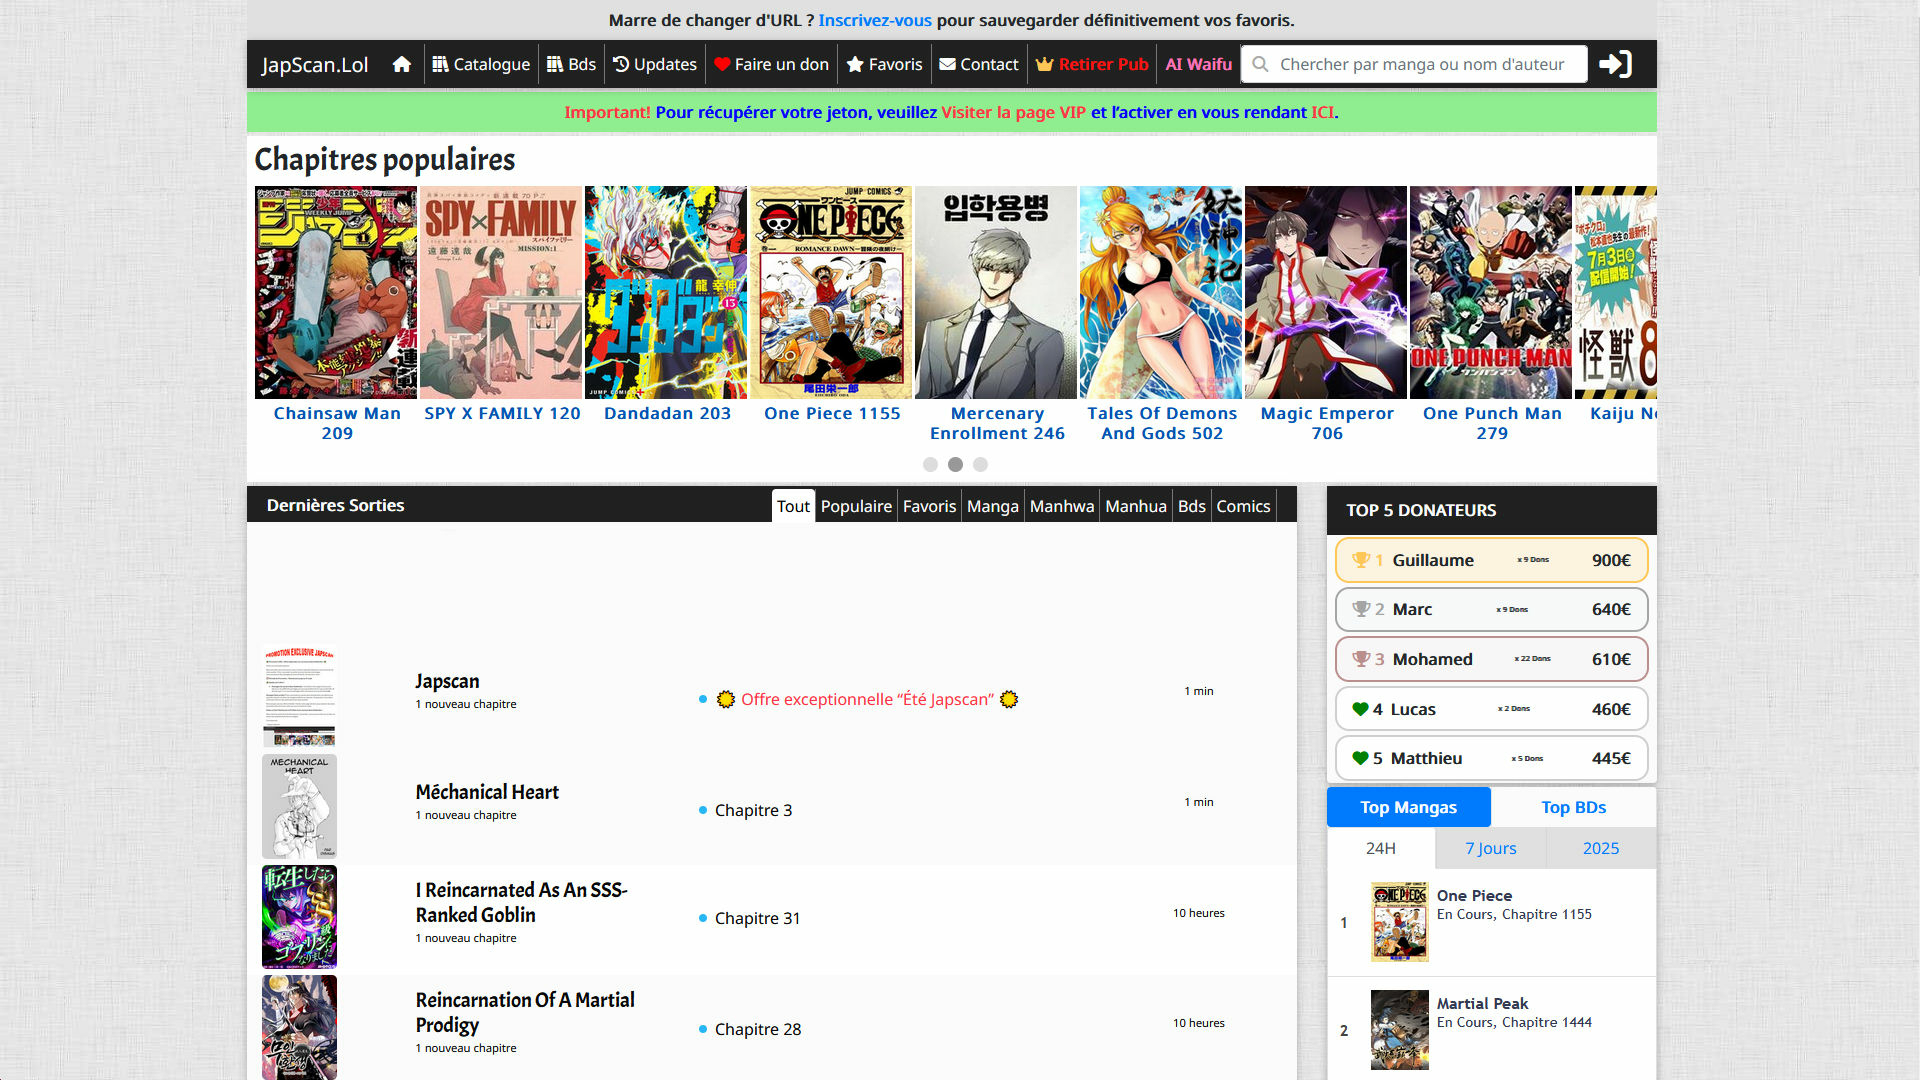Select the middle carousel pagination dot
This screenshot has width=1920, height=1080.
click(955, 465)
